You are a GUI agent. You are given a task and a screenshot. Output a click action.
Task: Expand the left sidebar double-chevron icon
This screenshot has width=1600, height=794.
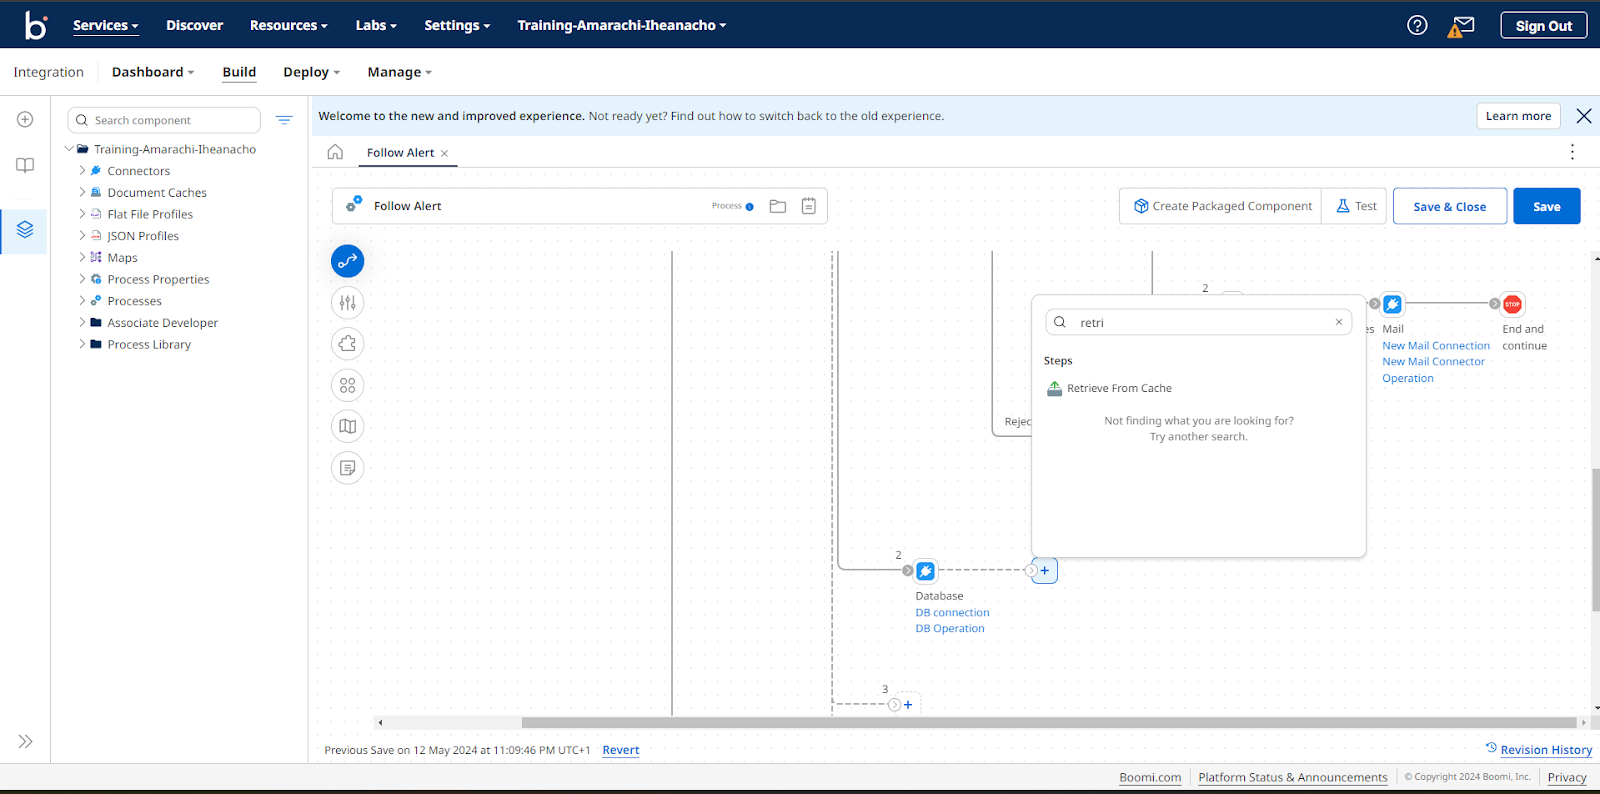[25, 741]
